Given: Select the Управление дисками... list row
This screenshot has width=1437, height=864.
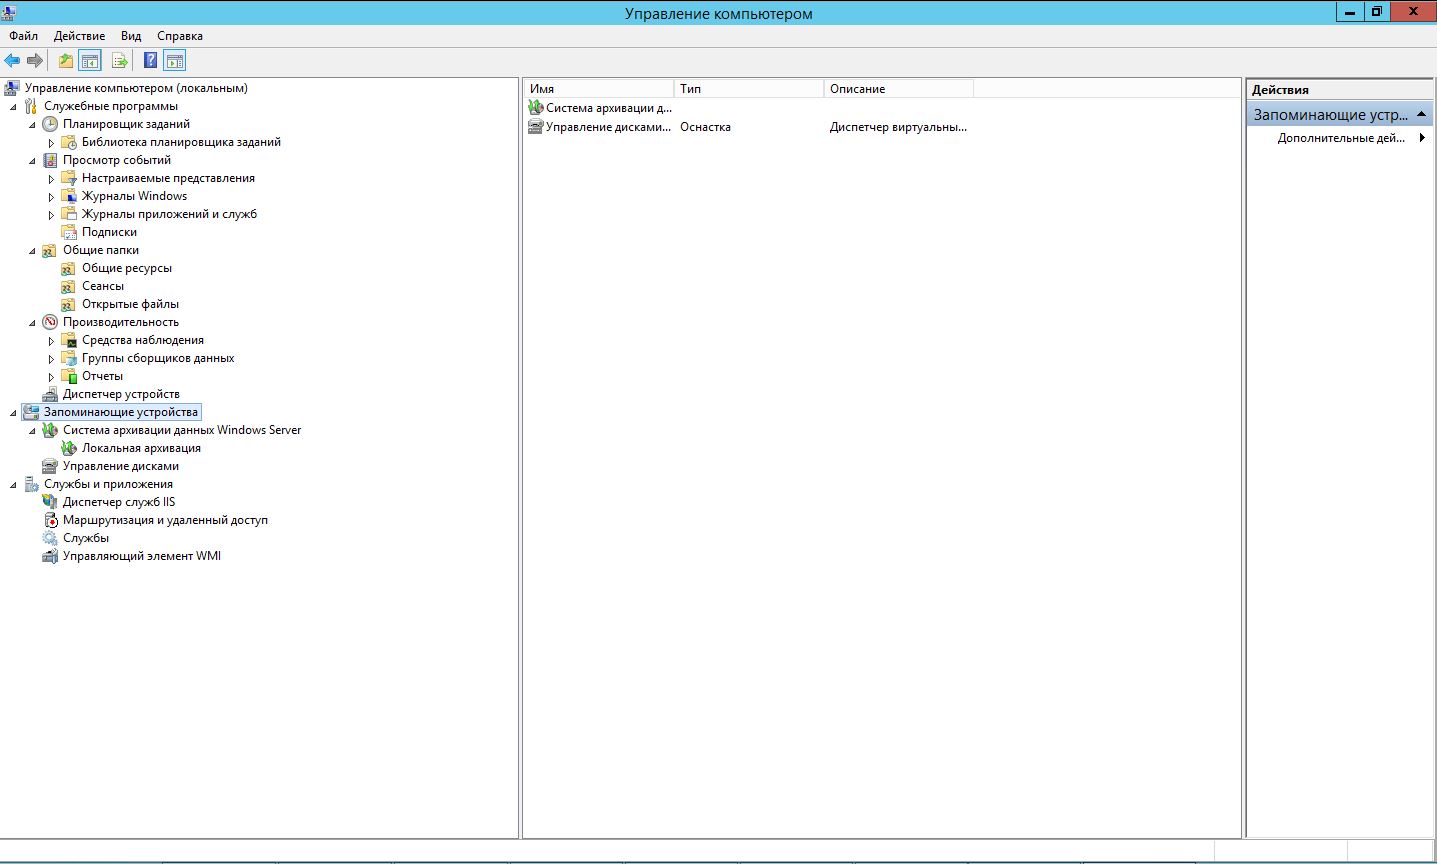Looking at the screenshot, I should click(x=600, y=127).
